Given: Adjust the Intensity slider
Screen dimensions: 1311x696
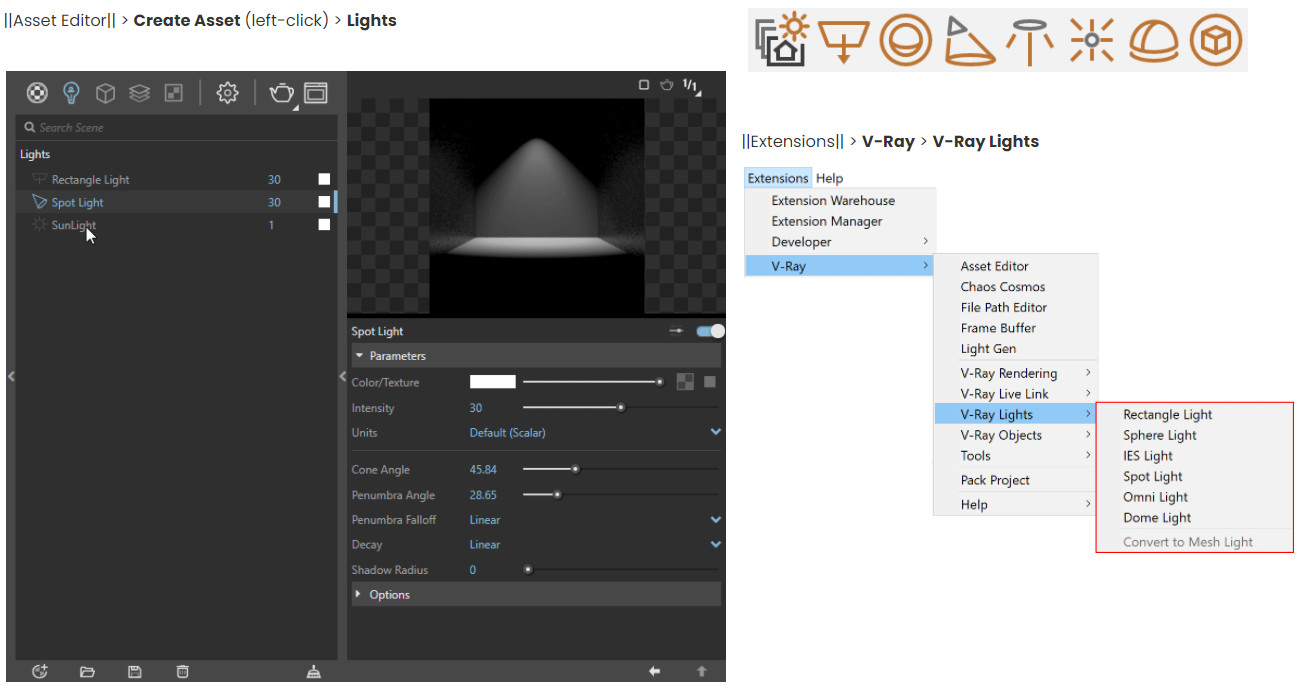Looking at the screenshot, I should tap(620, 407).
